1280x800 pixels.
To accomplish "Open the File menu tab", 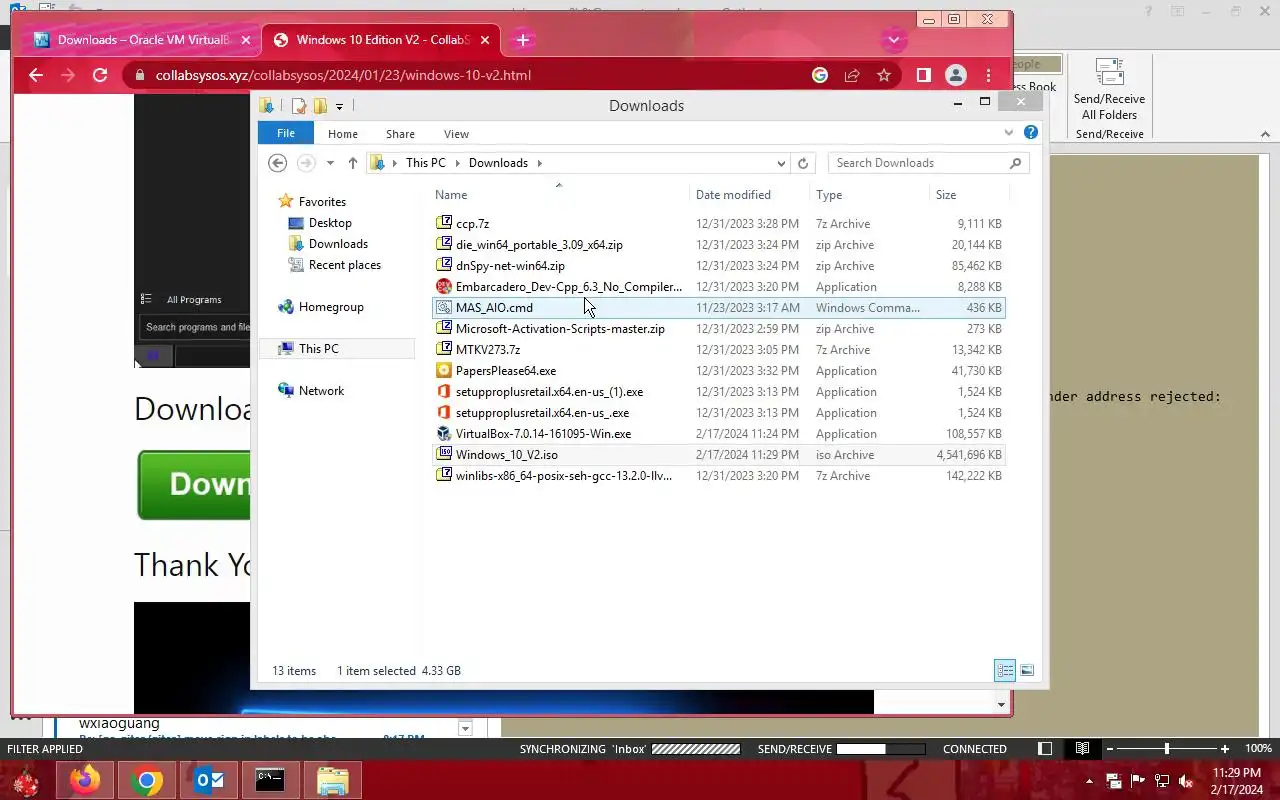I will (x=286, y=133).
